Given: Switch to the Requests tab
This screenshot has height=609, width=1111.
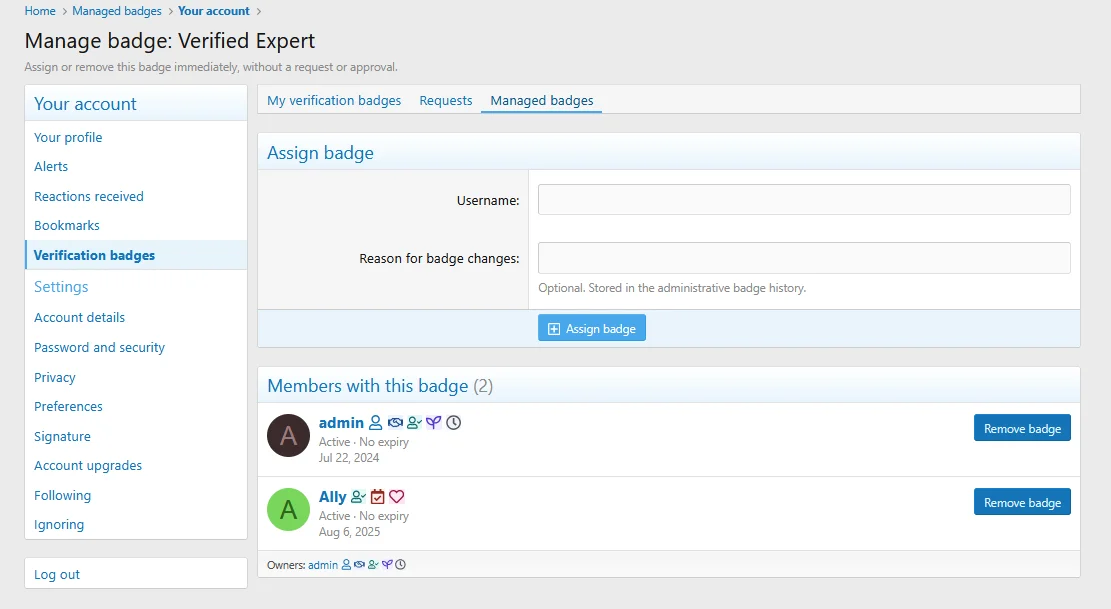Looking at the screenshot, I should click(446, 101).
